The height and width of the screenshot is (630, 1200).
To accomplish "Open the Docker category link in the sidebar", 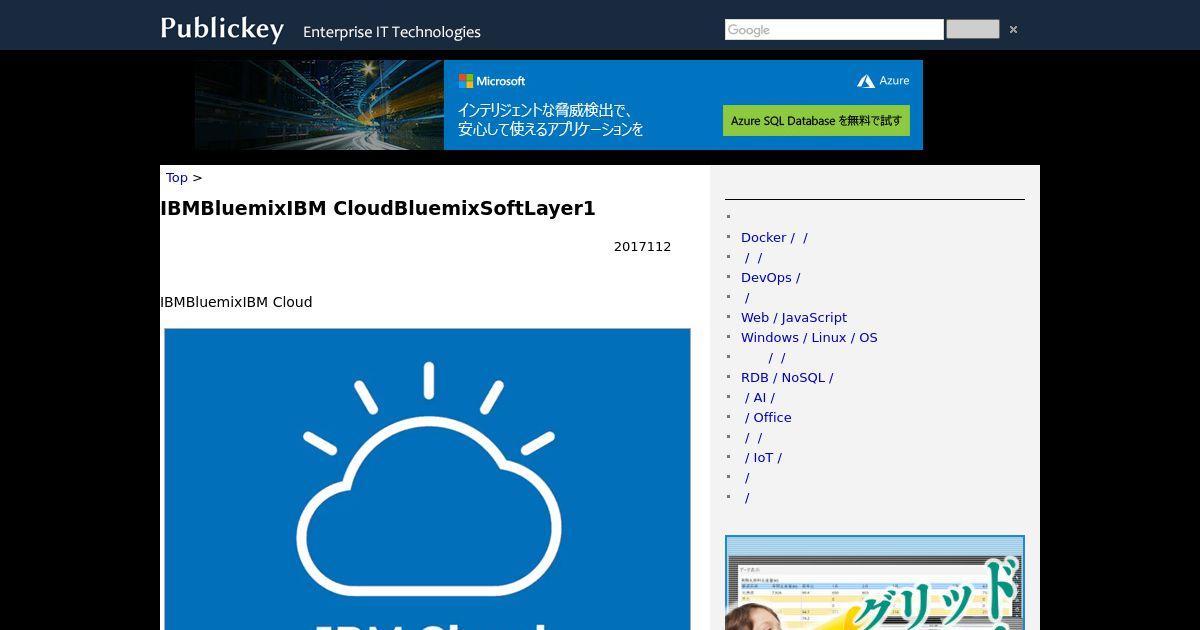I will point(774,237).
